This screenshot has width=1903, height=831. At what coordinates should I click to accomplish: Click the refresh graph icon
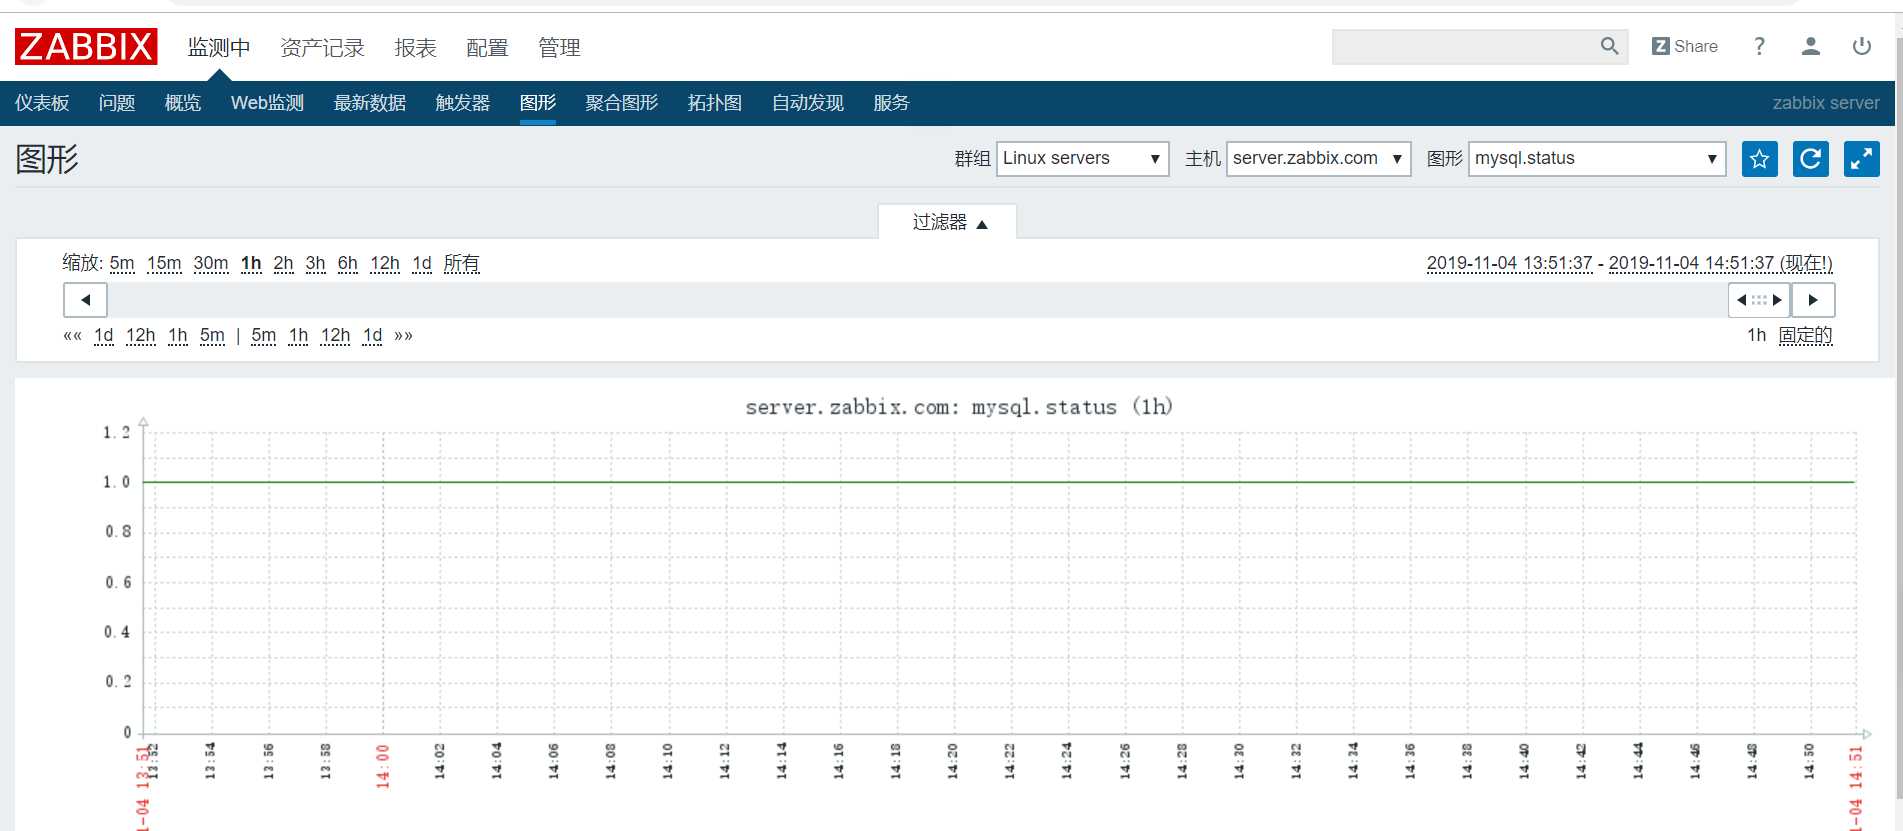point(1811,159)
